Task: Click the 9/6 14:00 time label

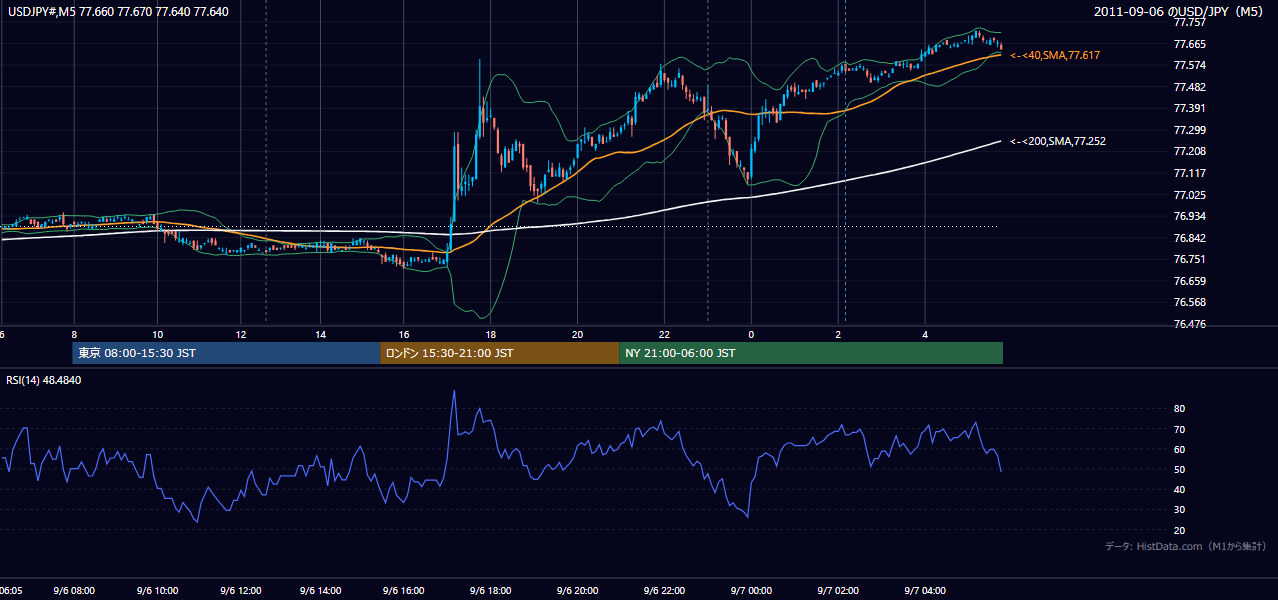Action: click(322, 591)
